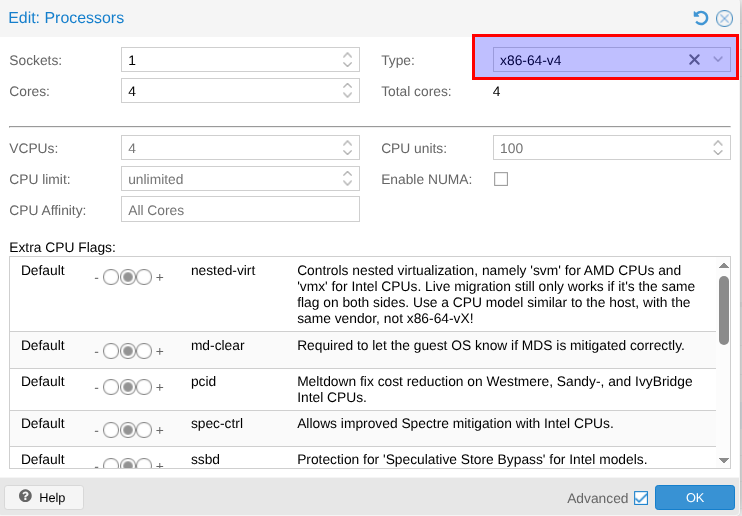Click the Cores spinner arrows
The width and height of the screenshot is (742, 516).
[x=347, y=91]
